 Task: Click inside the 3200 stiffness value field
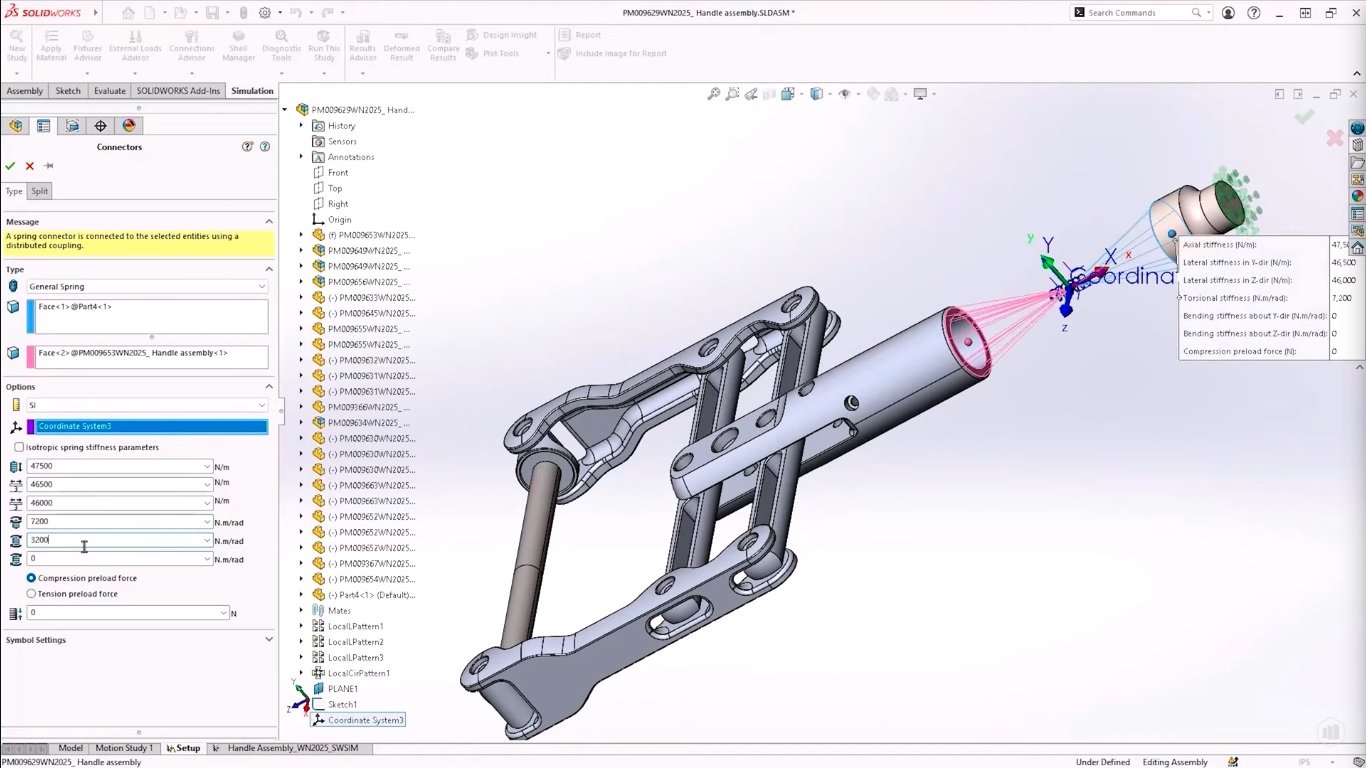115,540
